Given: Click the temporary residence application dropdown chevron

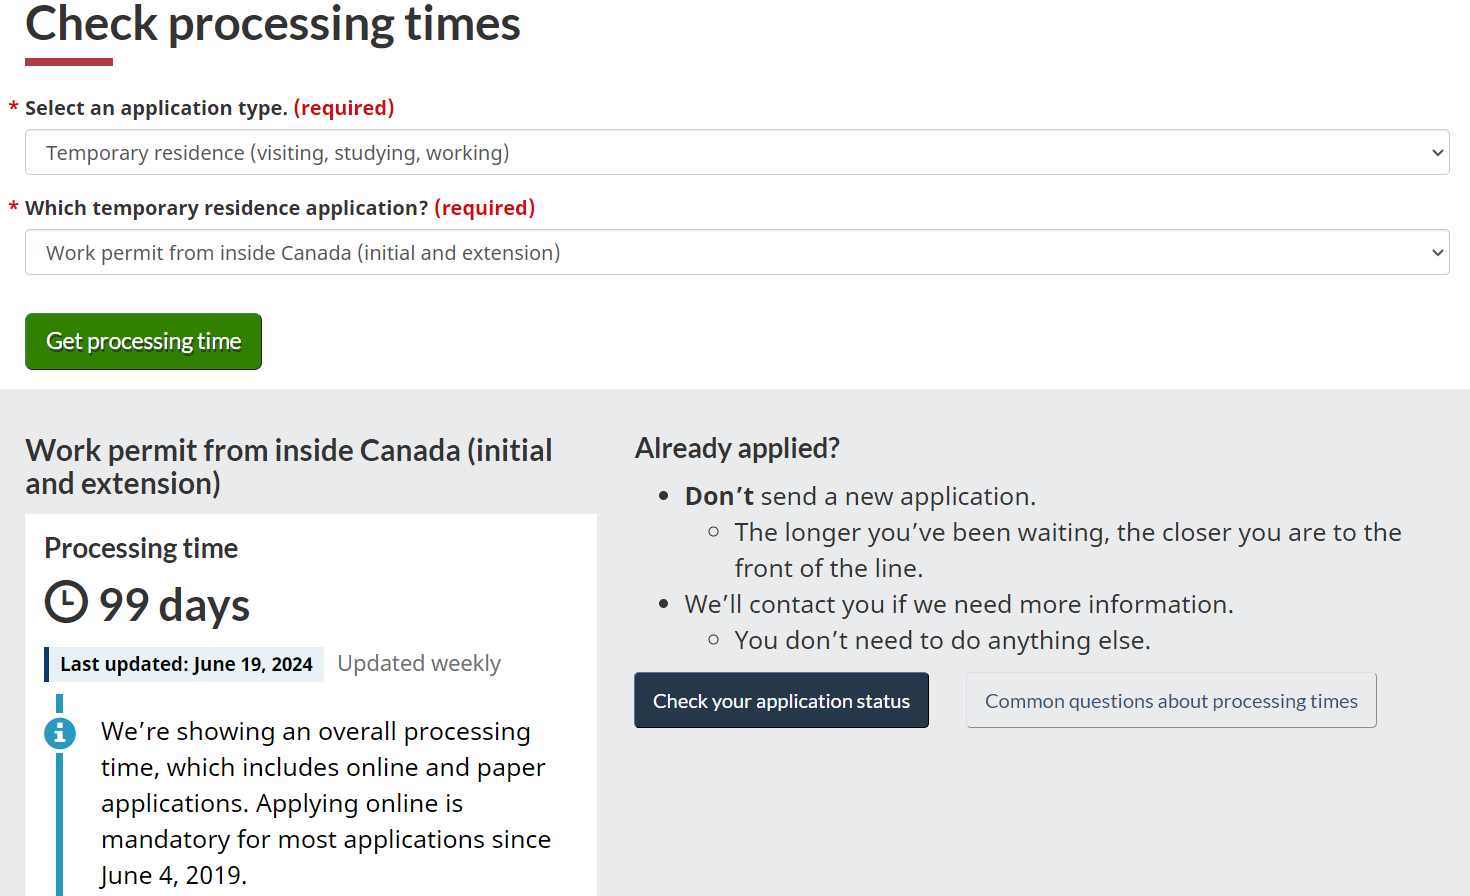Looking at the screenshot, I should [1437, 253].
